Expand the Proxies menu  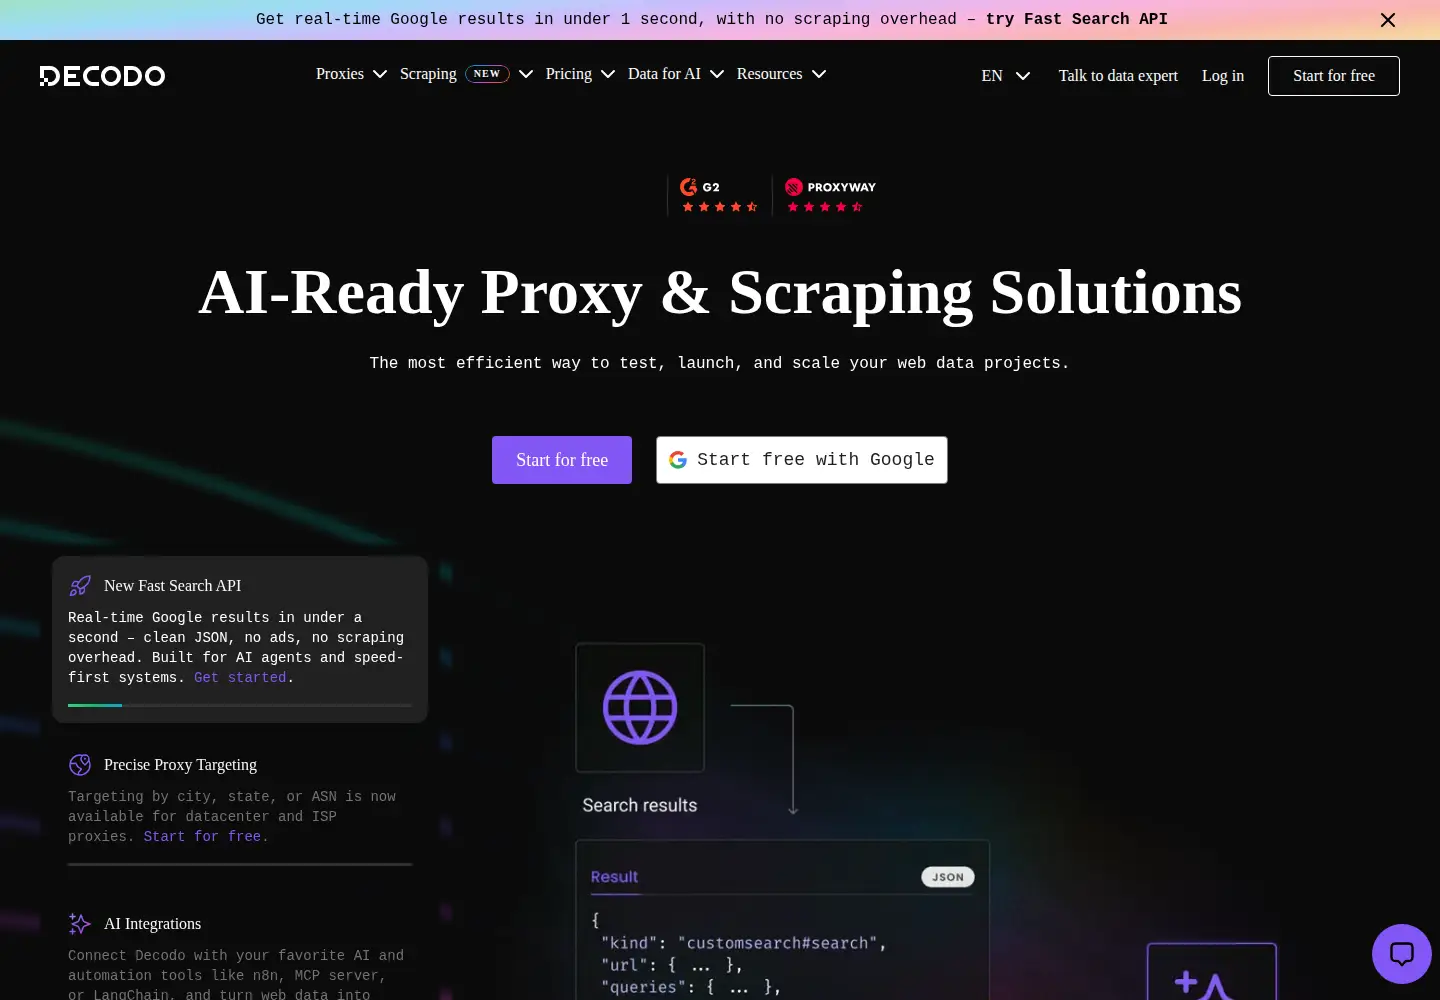(x=351, y=74)
